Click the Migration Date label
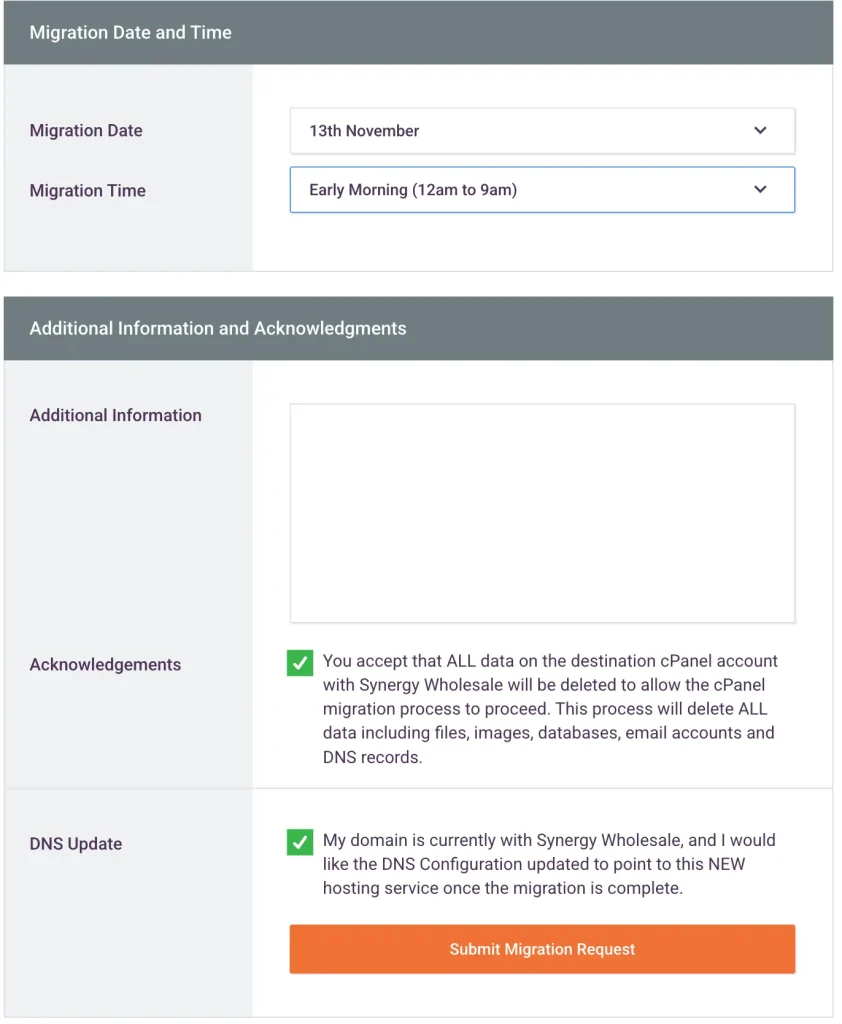Viewport: 842px width, 1024px height. [86, 130]
